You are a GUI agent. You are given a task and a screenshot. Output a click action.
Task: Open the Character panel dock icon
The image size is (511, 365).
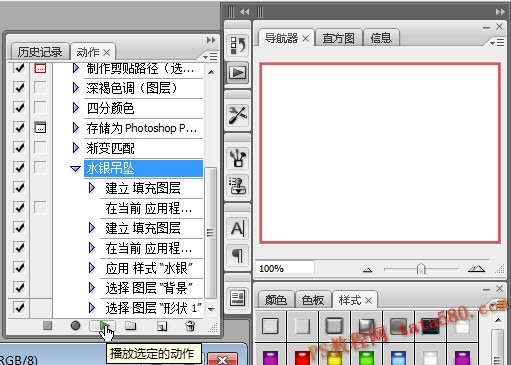point(238,228)
